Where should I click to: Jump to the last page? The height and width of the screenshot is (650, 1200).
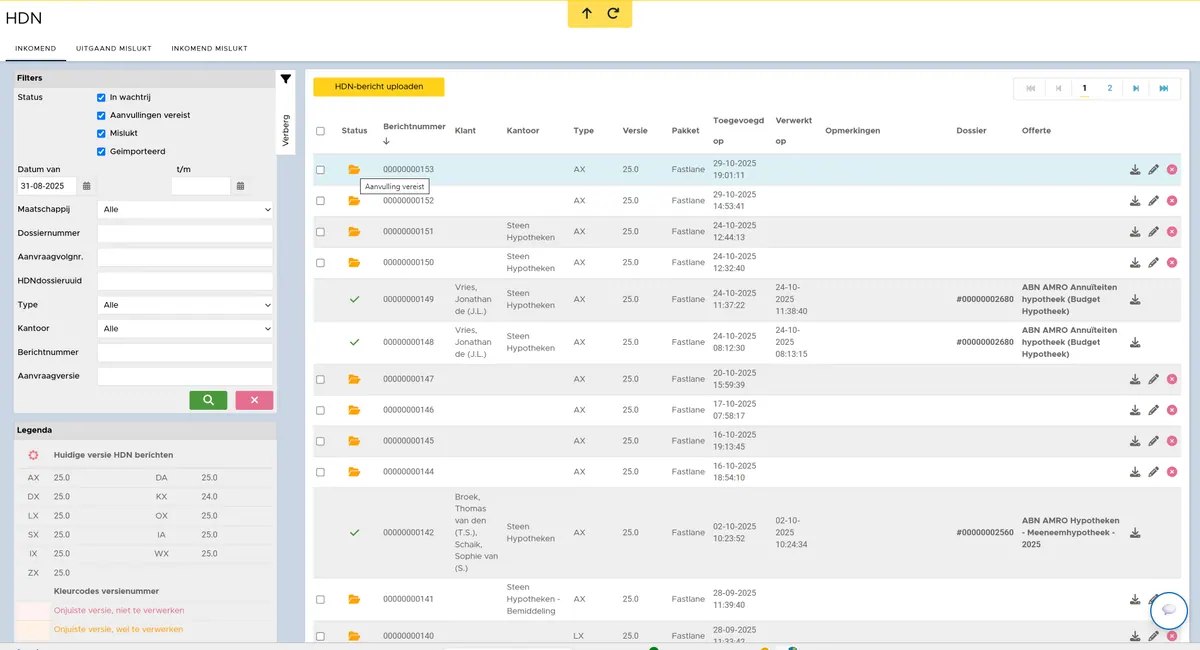(x=1164, y=88)
